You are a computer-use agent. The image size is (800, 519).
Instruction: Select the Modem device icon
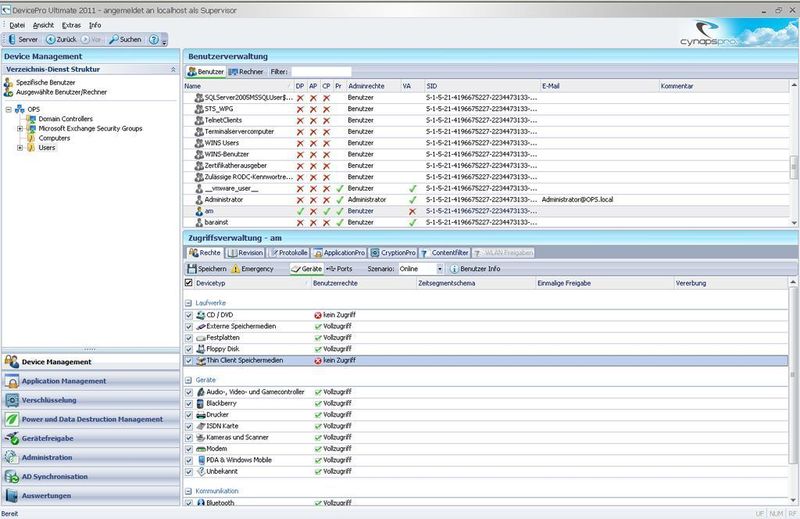[201, 449]
